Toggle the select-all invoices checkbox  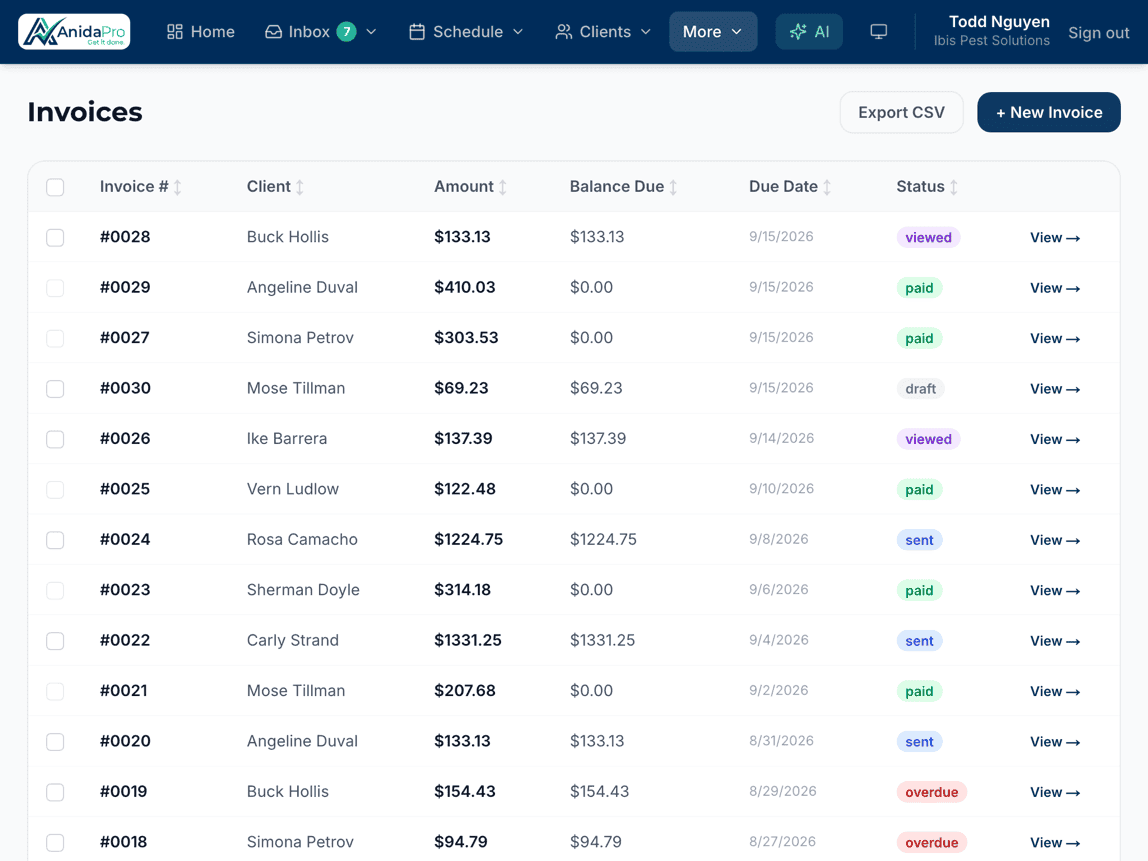point(55,187)
